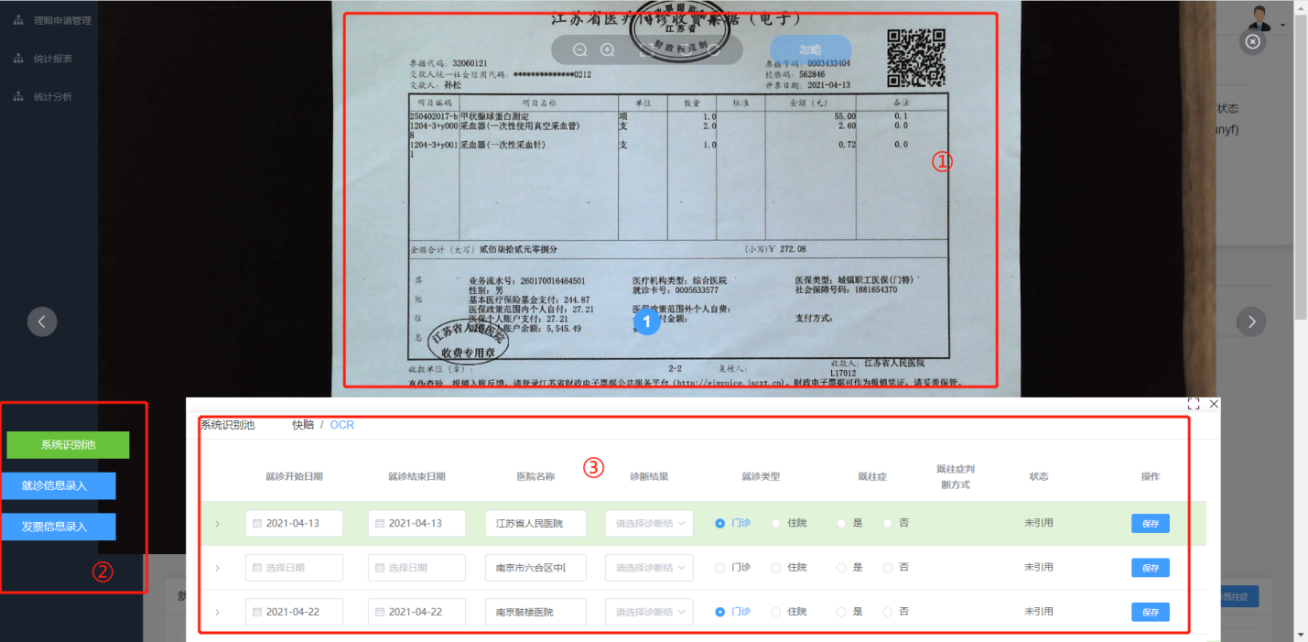
Task: Open end date picker in 江苏省人民医院 row
Action: 417,523
